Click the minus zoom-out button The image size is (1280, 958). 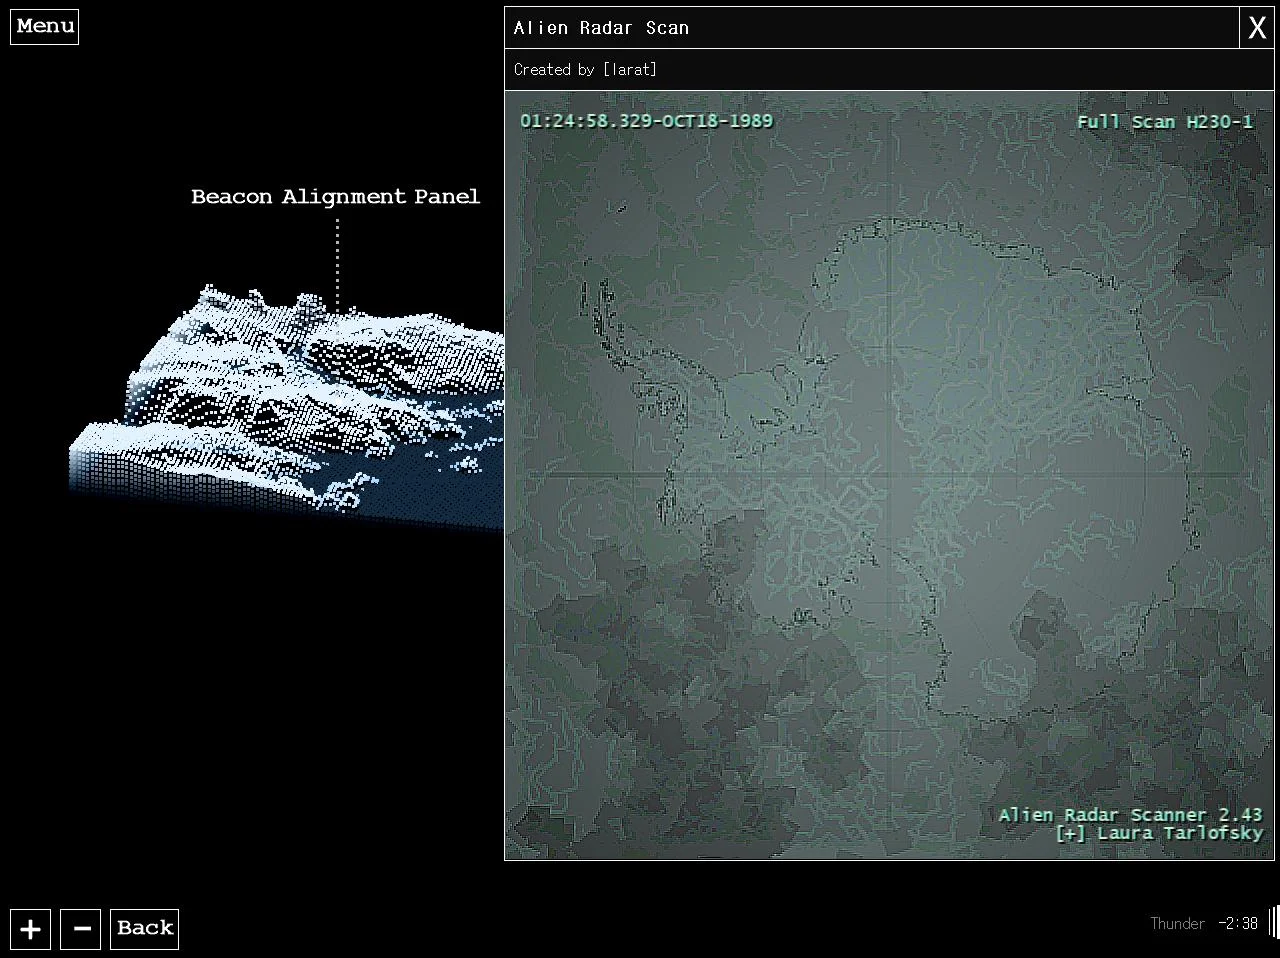click(x=81, y=929)
